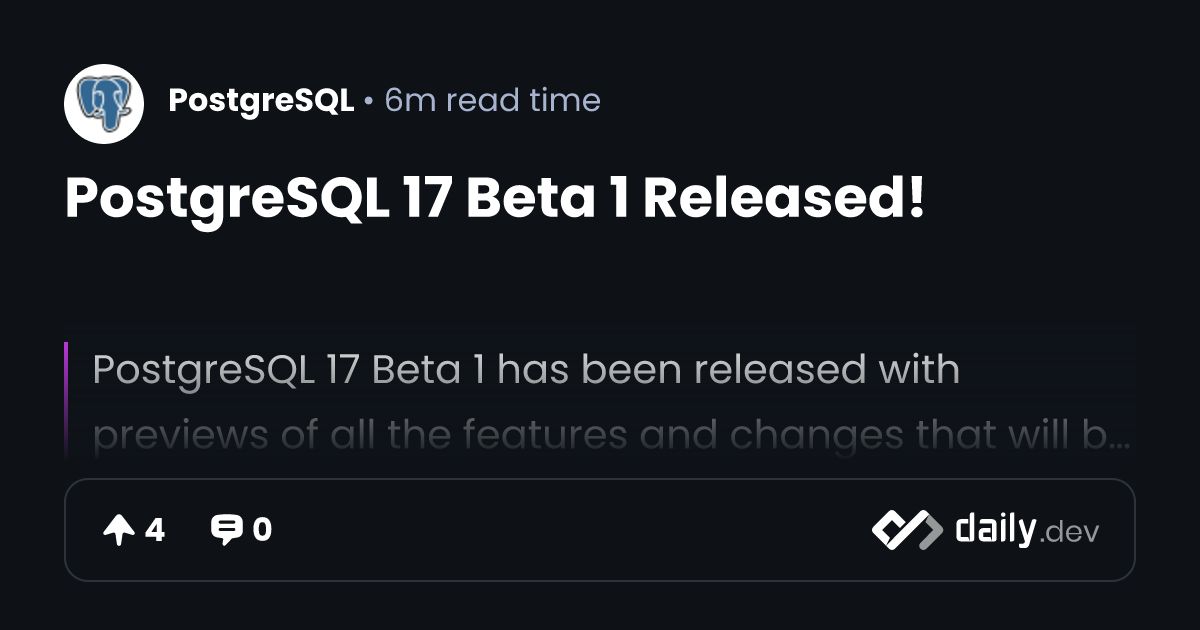Click the "daily" wordmark text

(995, 529)
